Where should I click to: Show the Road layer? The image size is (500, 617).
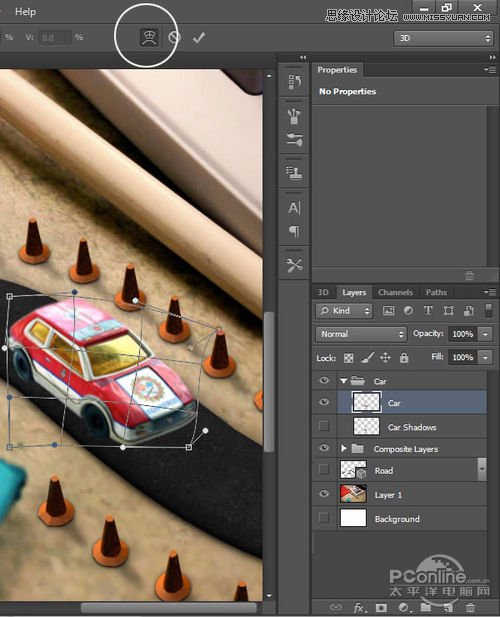pos(324,469)
